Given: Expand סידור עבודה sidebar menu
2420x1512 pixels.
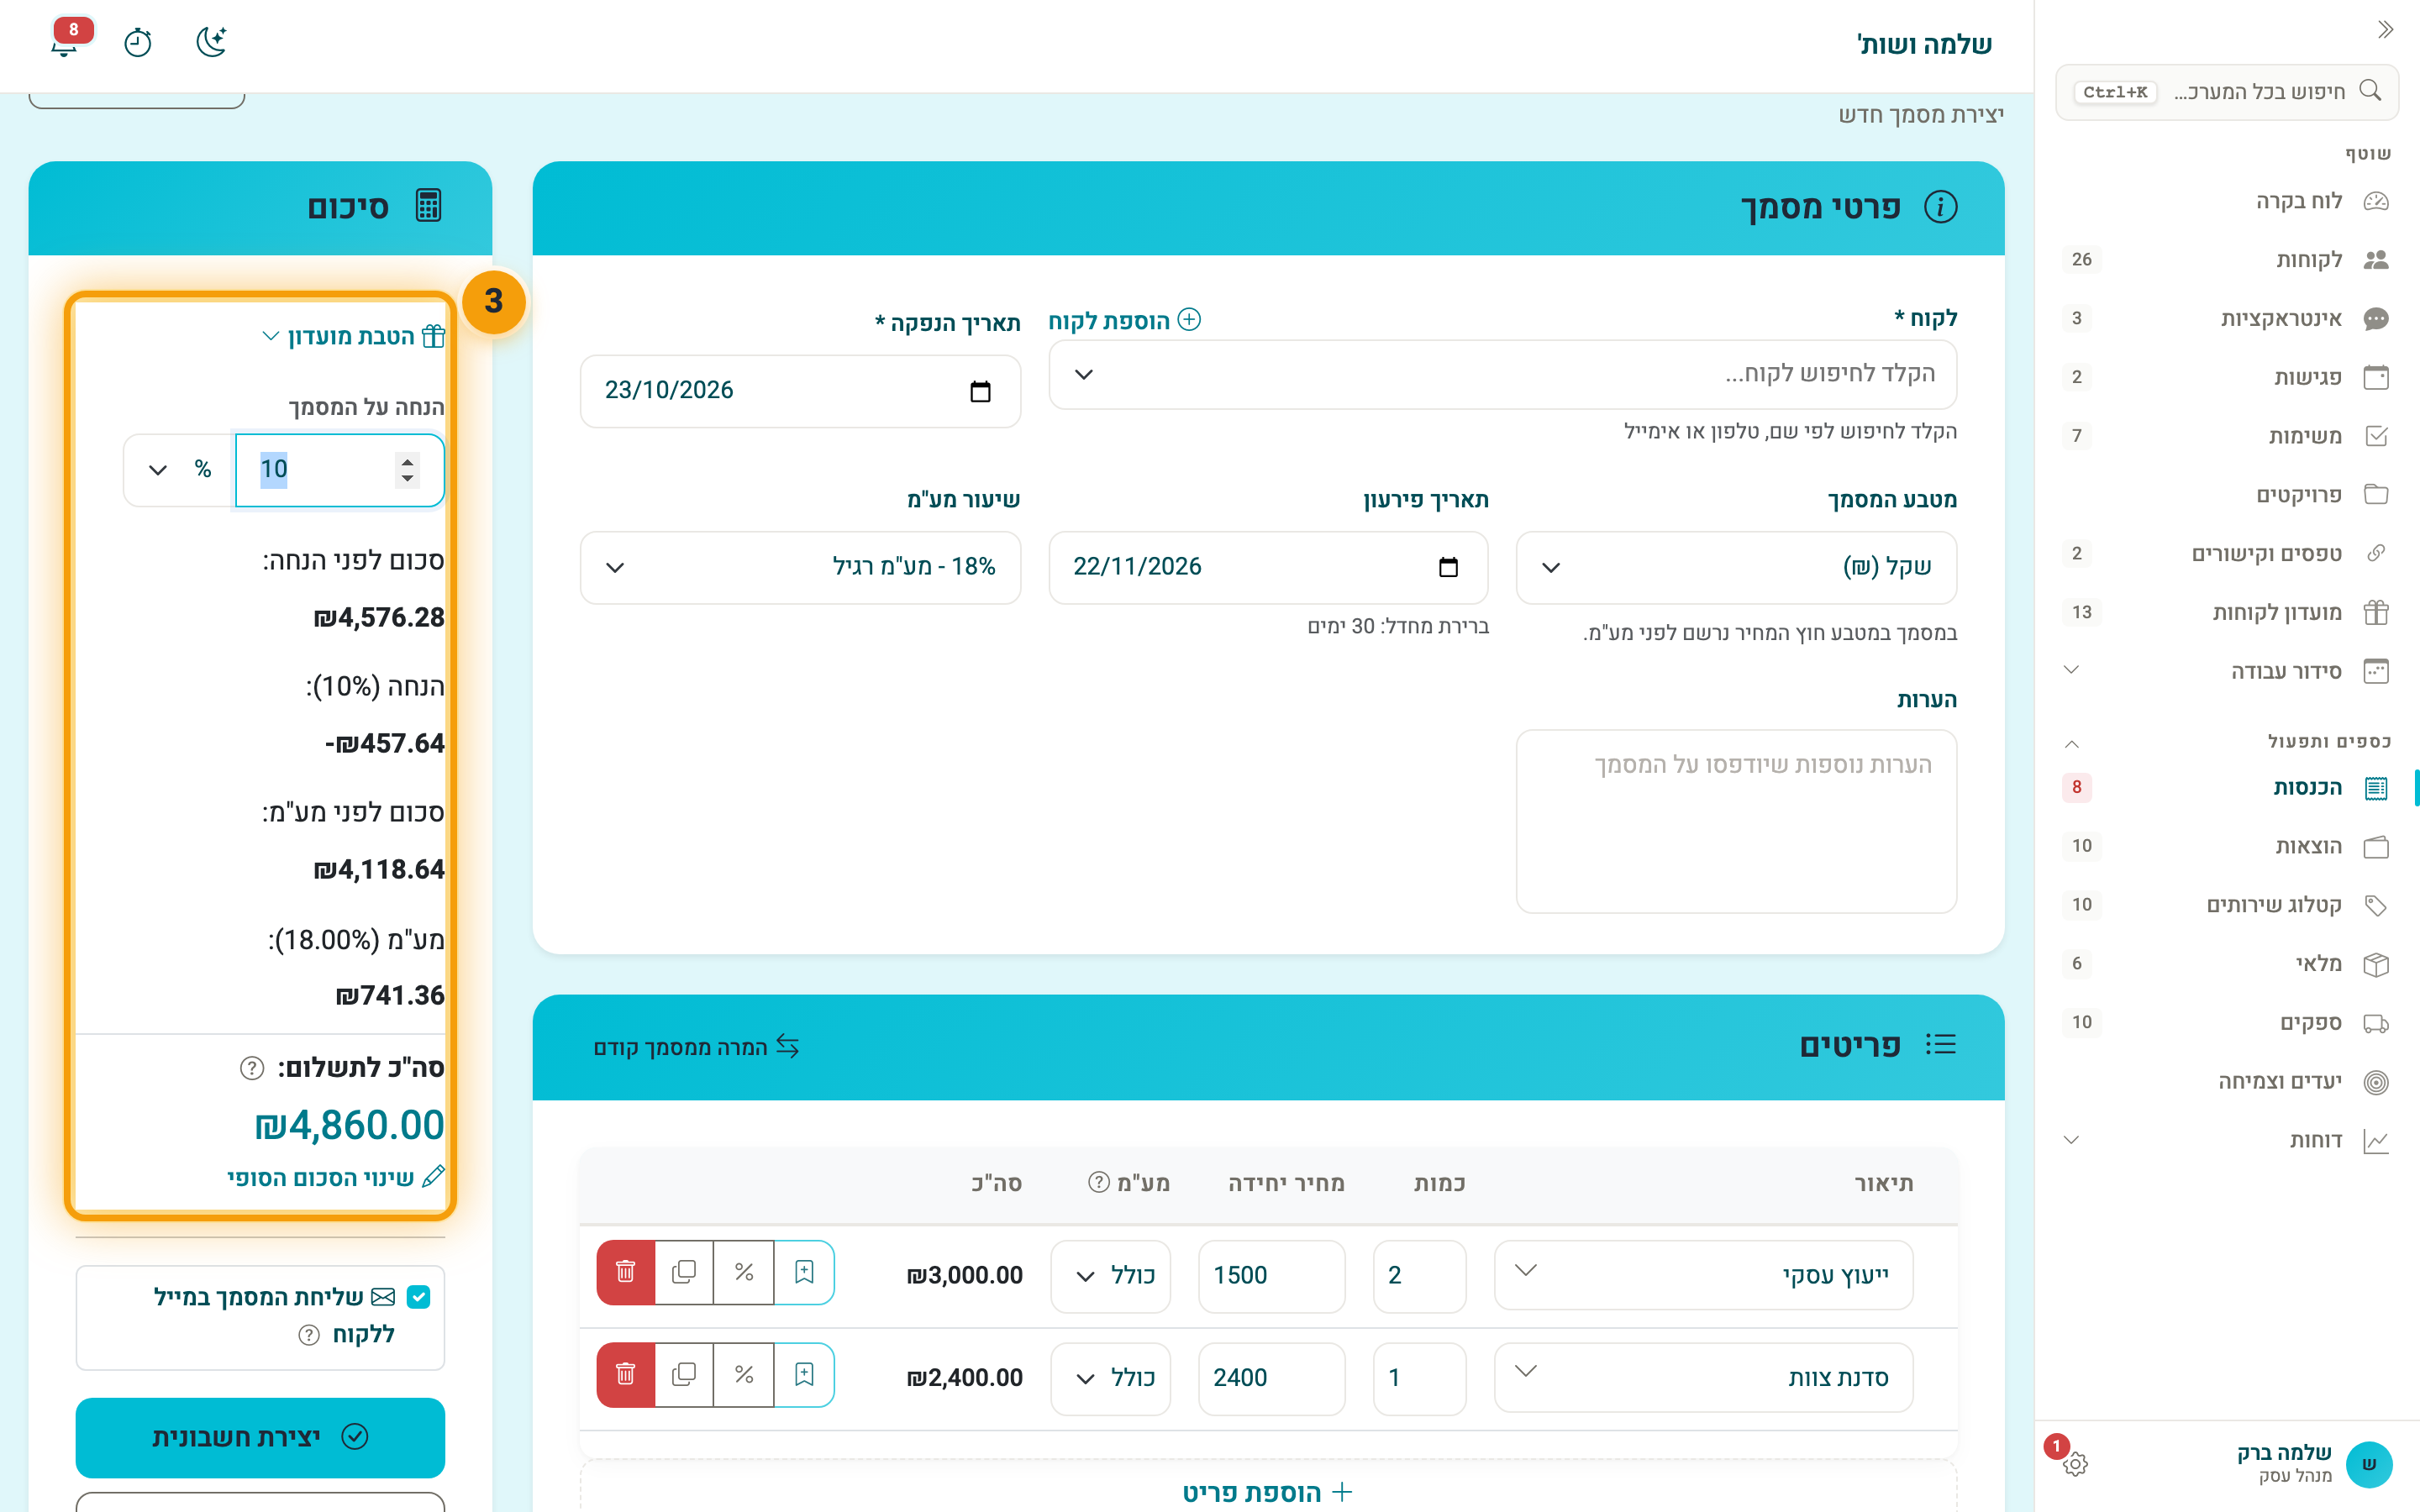Looking at the screenshot, I should point(2226,671).
